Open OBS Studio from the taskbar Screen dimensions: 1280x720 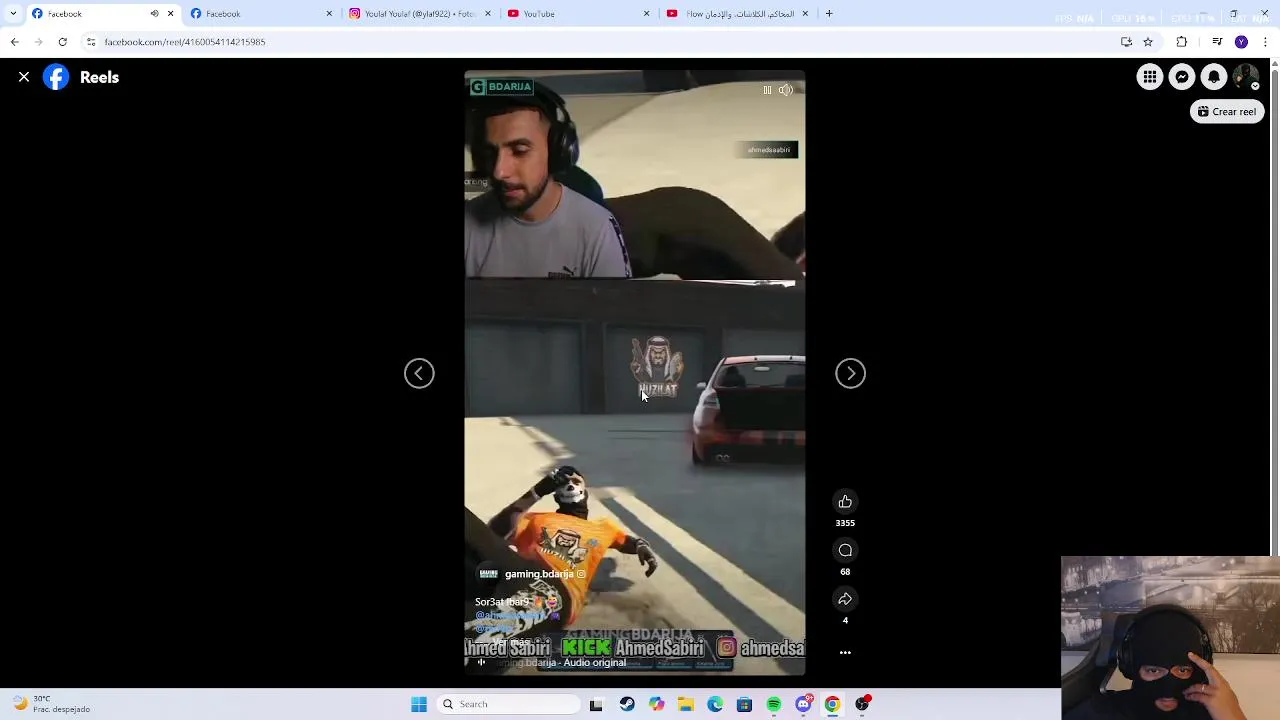pos(862,704)
